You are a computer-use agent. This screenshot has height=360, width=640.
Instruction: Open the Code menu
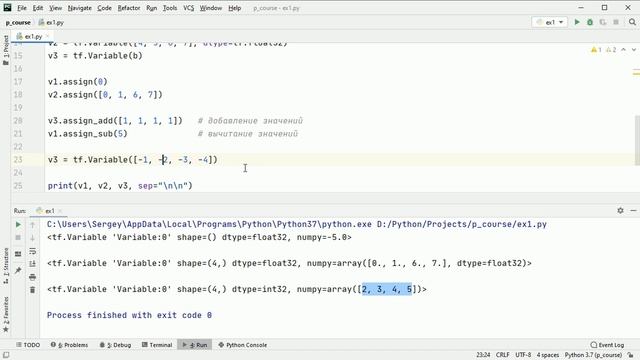104,8
